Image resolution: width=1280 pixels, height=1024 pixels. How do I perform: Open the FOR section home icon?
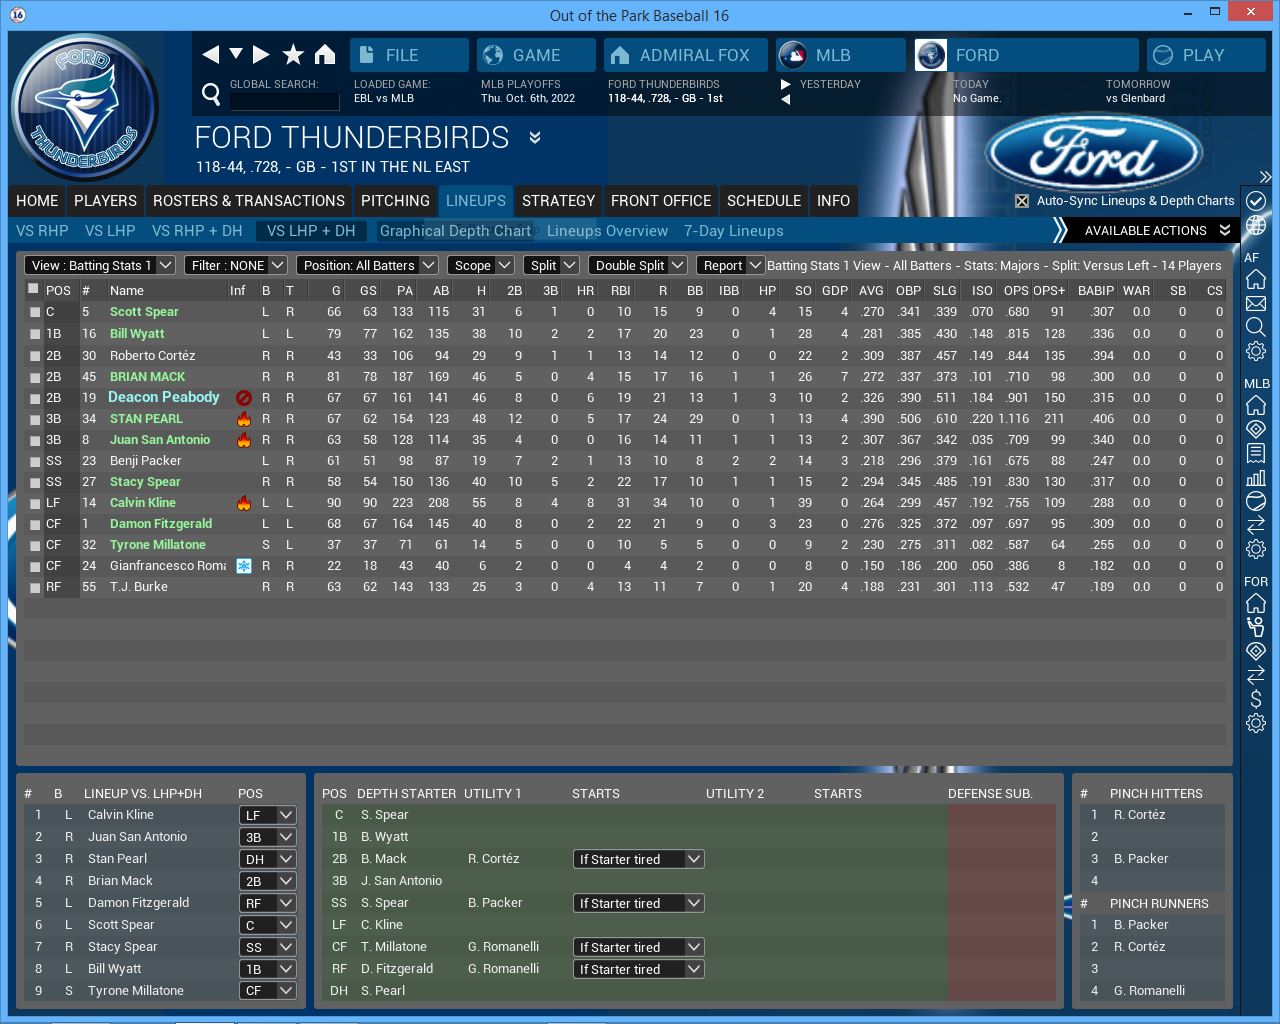[x=1256, y=603]
